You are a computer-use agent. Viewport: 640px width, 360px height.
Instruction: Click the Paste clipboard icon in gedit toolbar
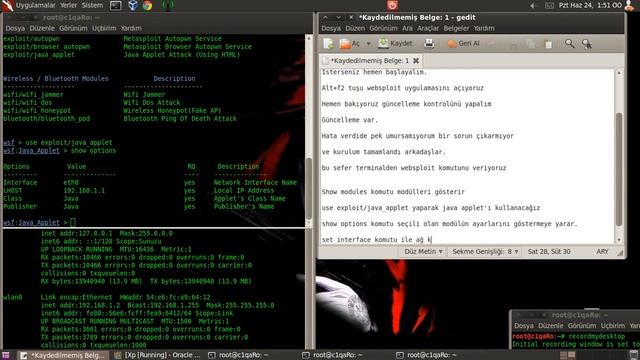[548, 44]
